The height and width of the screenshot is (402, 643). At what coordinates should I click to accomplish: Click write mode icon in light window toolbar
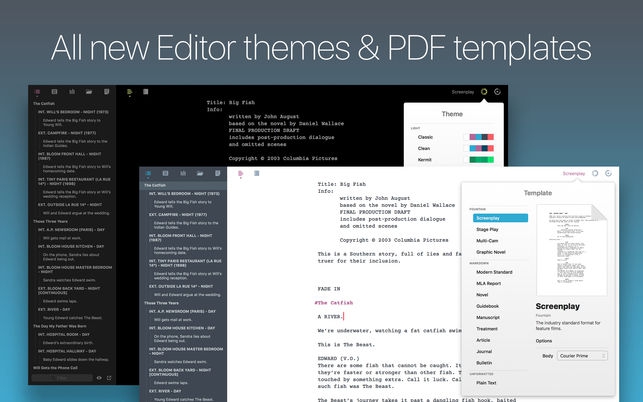tap(241, 174)
